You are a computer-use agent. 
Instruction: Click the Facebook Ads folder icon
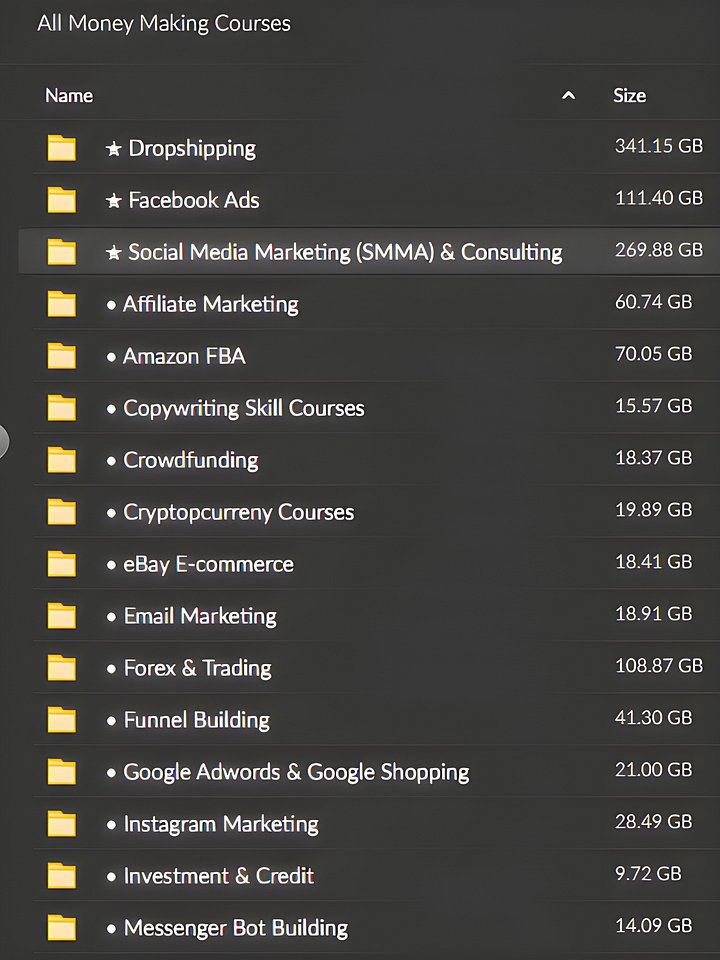point(62,200)
